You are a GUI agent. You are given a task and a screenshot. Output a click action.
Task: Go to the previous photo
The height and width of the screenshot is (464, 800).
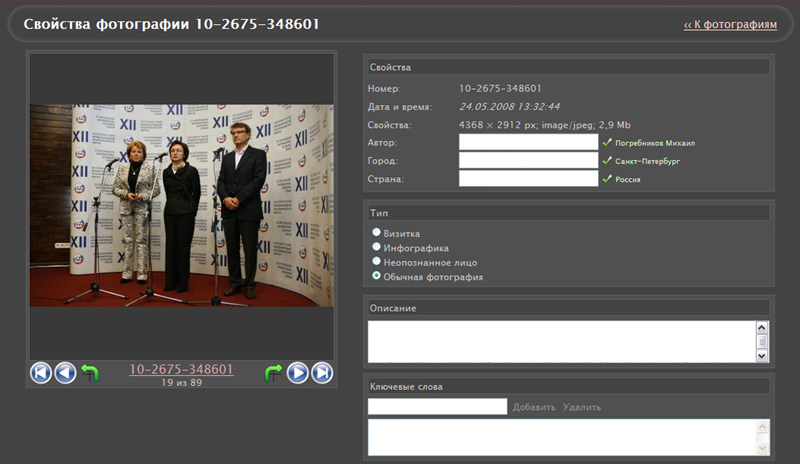coord(65,373)
